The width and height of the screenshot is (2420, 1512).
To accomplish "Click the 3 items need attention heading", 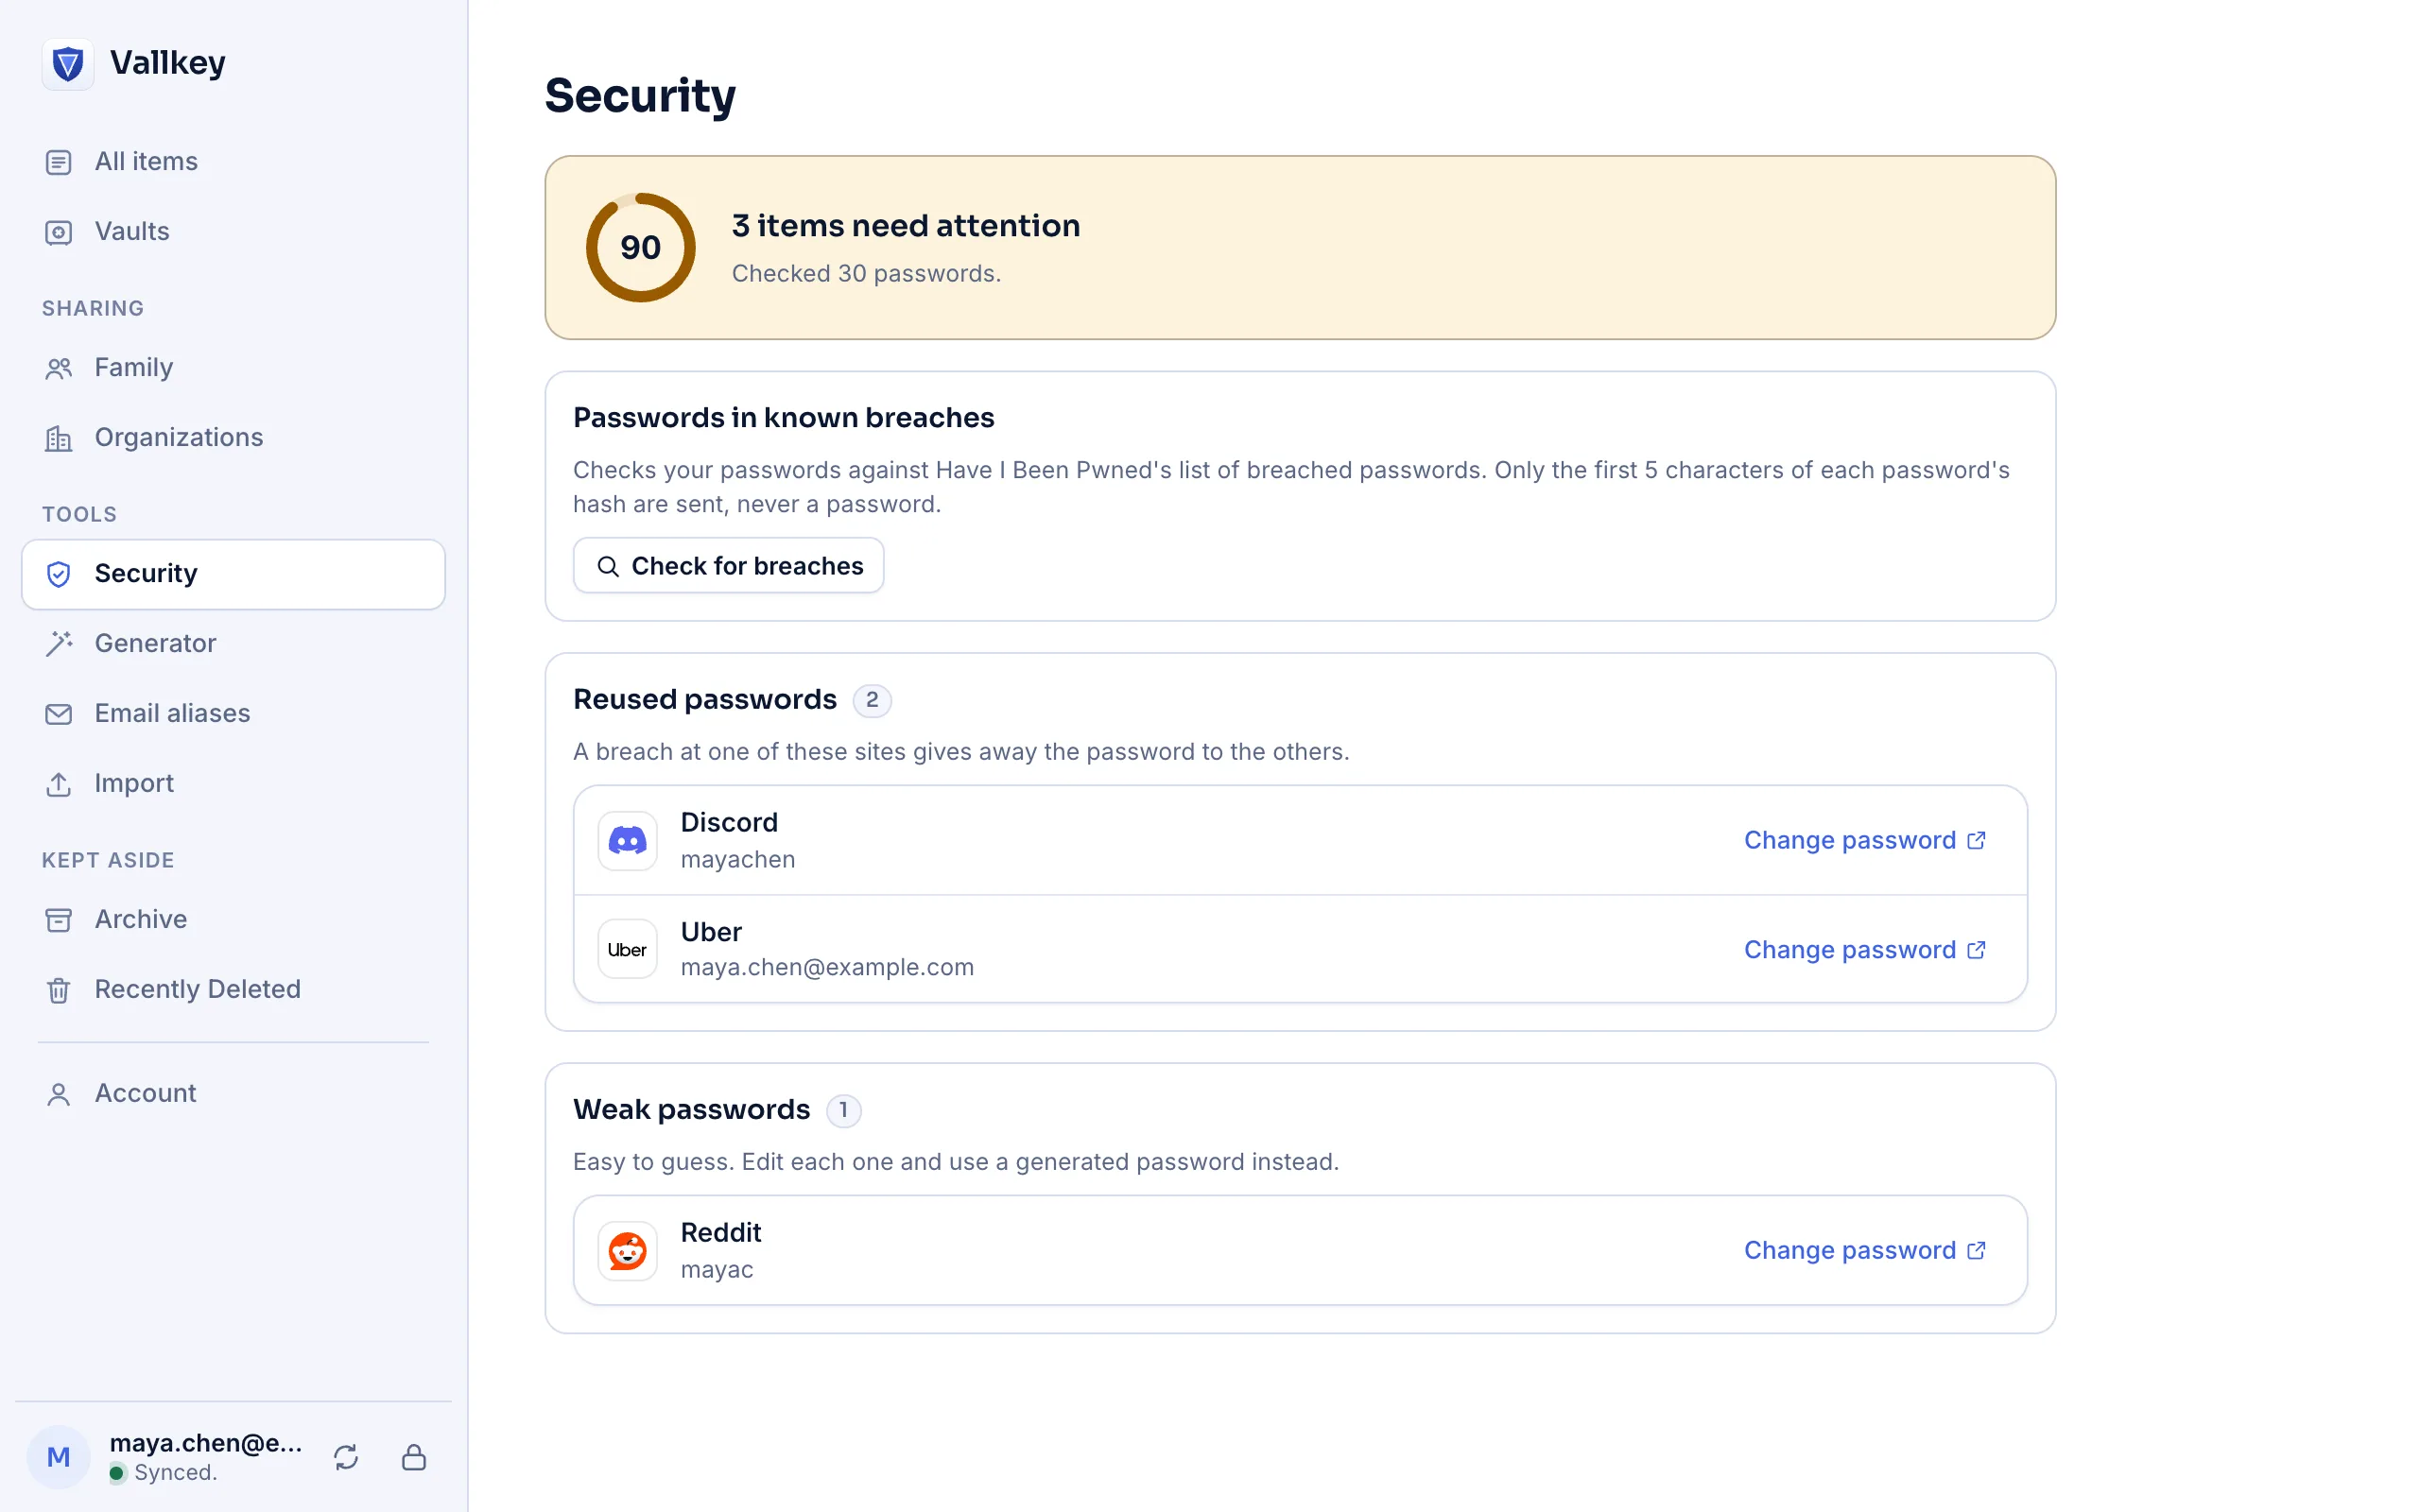I will (906, 226).
